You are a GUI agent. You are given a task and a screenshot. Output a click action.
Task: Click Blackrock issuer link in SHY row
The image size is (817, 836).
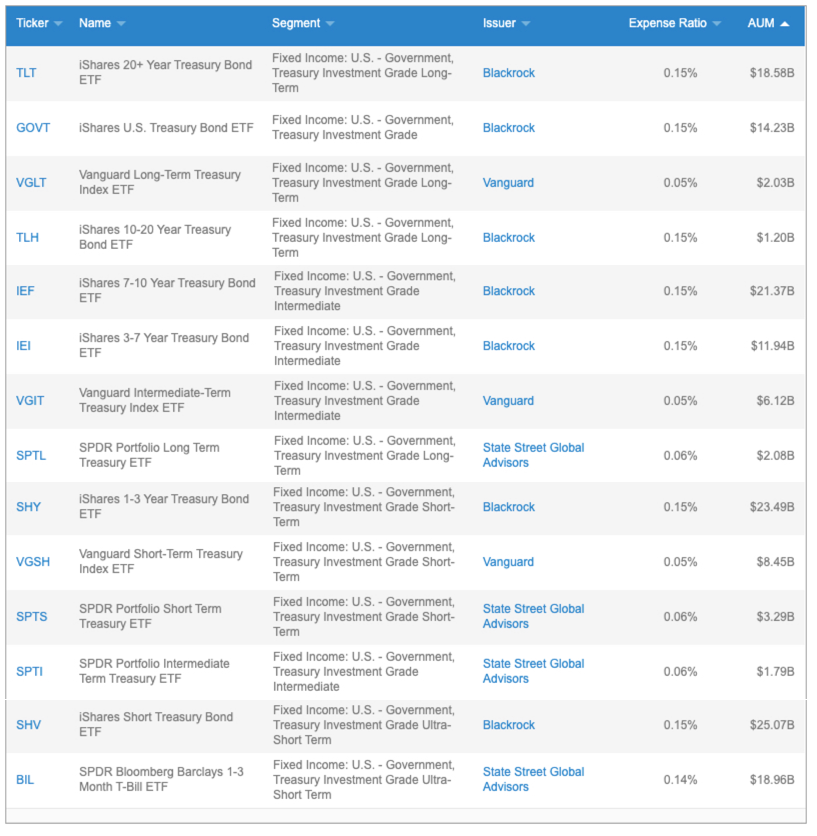pyautogui.click(x=509, y=507)
